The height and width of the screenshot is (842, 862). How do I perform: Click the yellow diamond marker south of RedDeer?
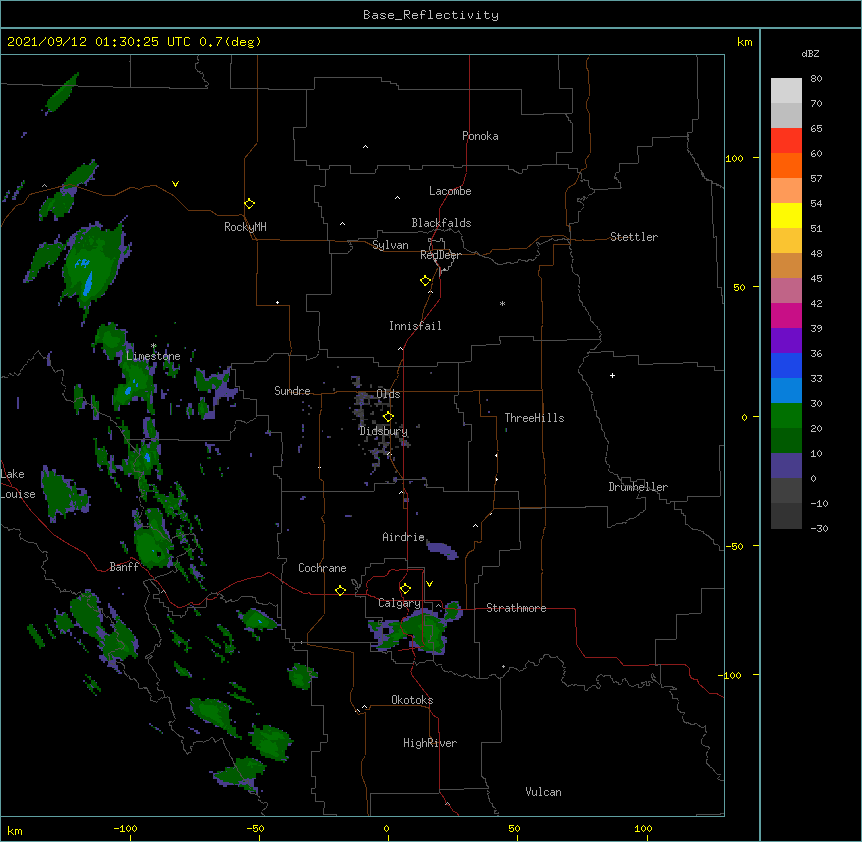pyautogui.click(x=426, y=280)
